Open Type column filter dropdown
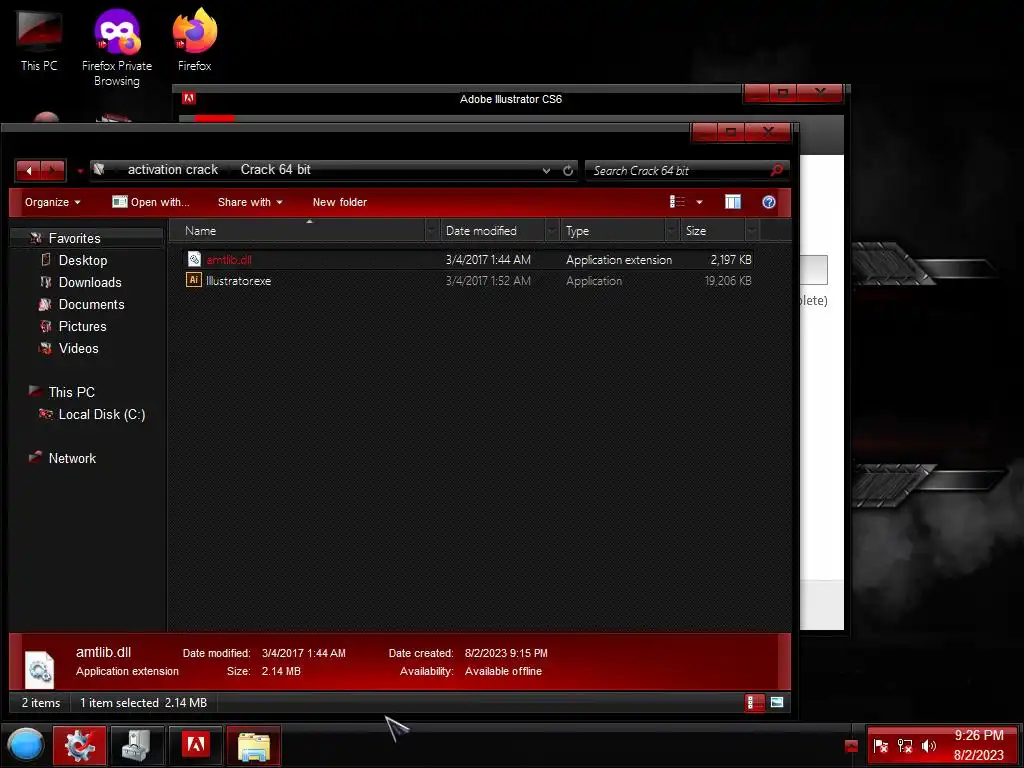1024x768 pixels. click(672, 231)
